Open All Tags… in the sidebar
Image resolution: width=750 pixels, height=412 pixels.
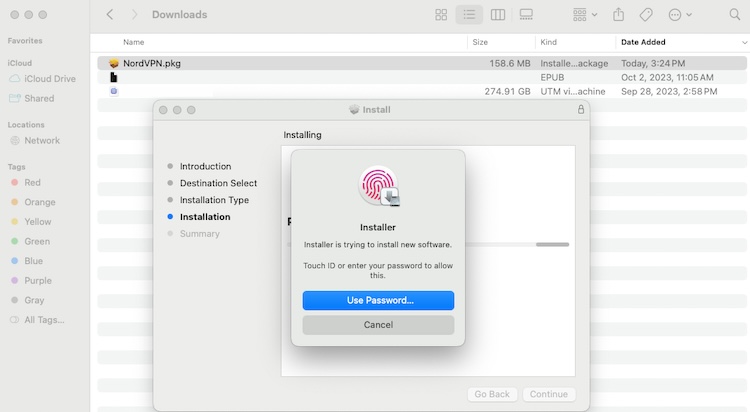(x=38, y=320)
